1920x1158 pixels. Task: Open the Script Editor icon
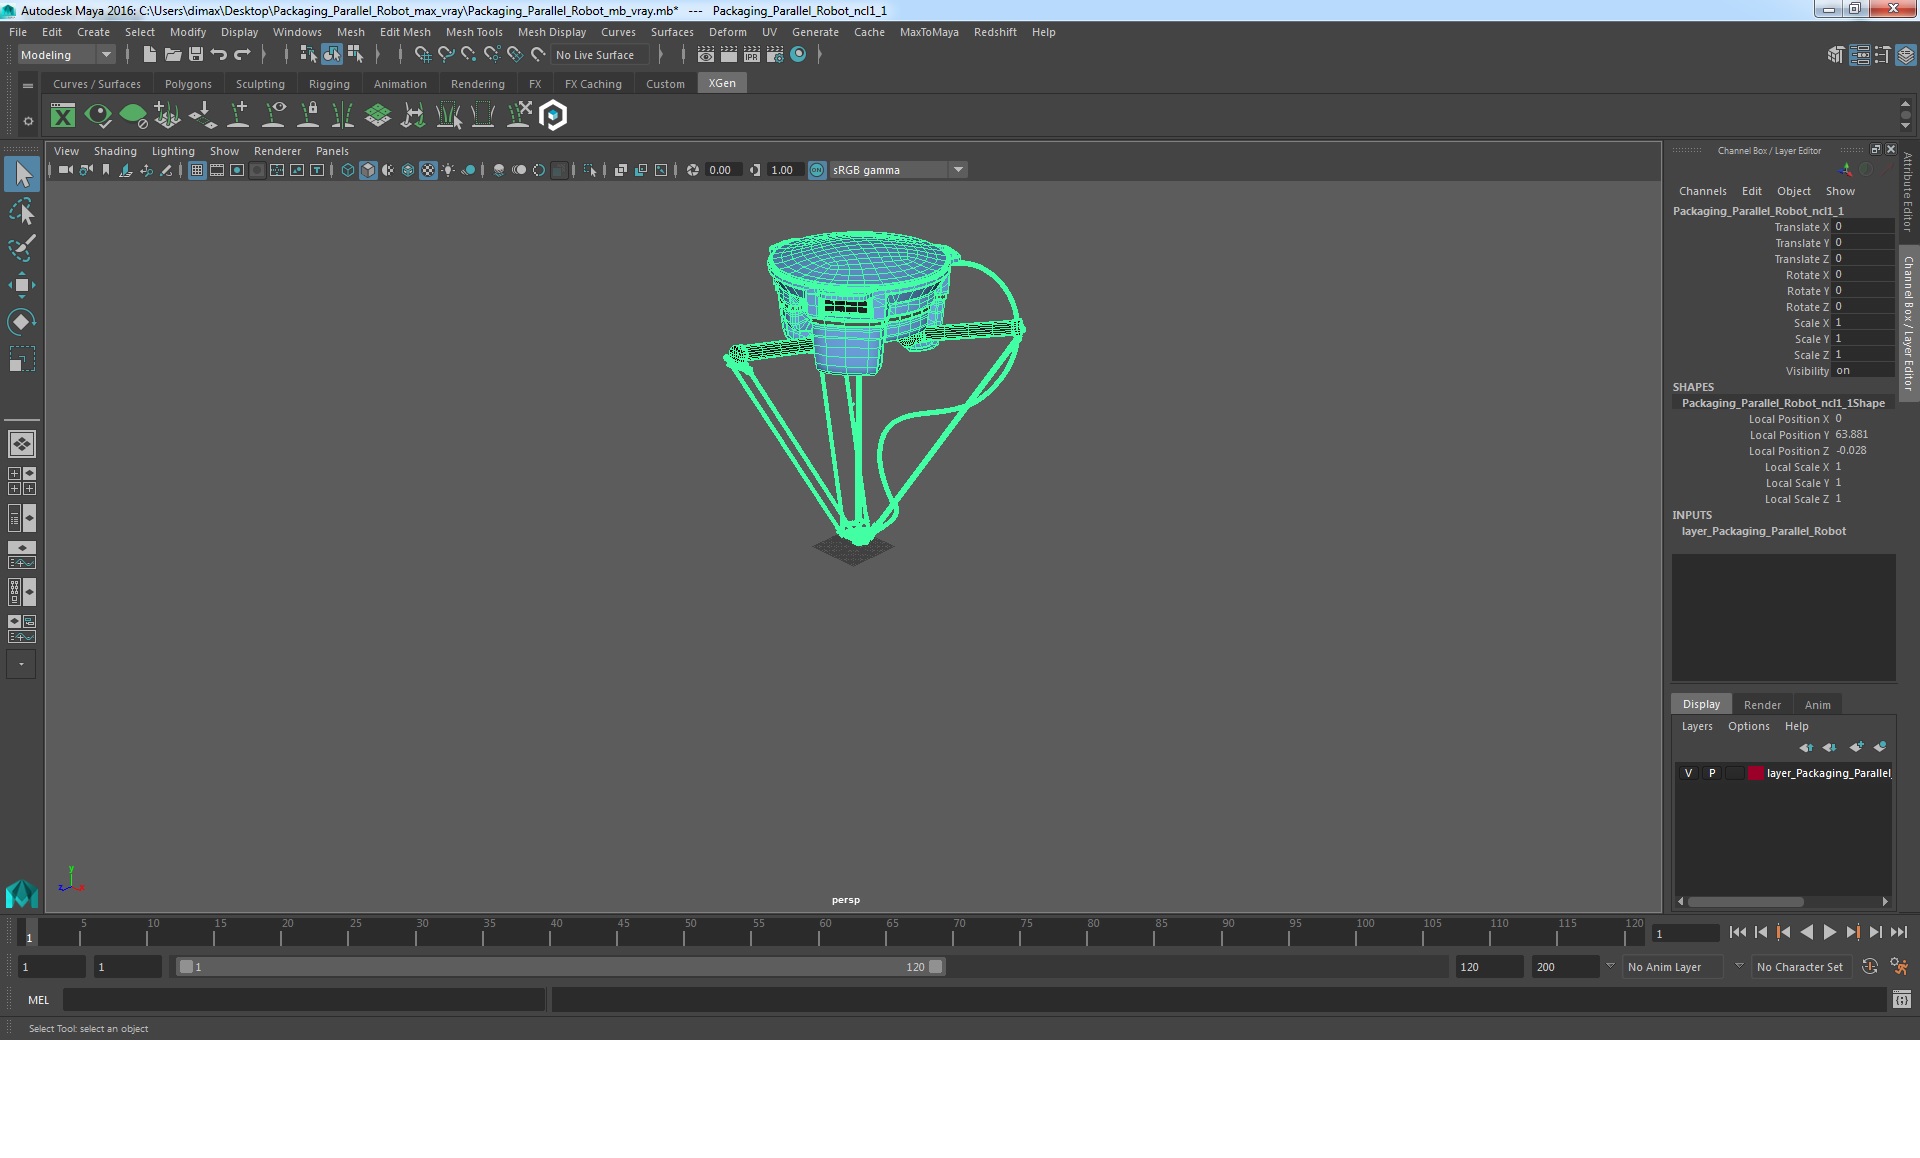pos(1901,999)
